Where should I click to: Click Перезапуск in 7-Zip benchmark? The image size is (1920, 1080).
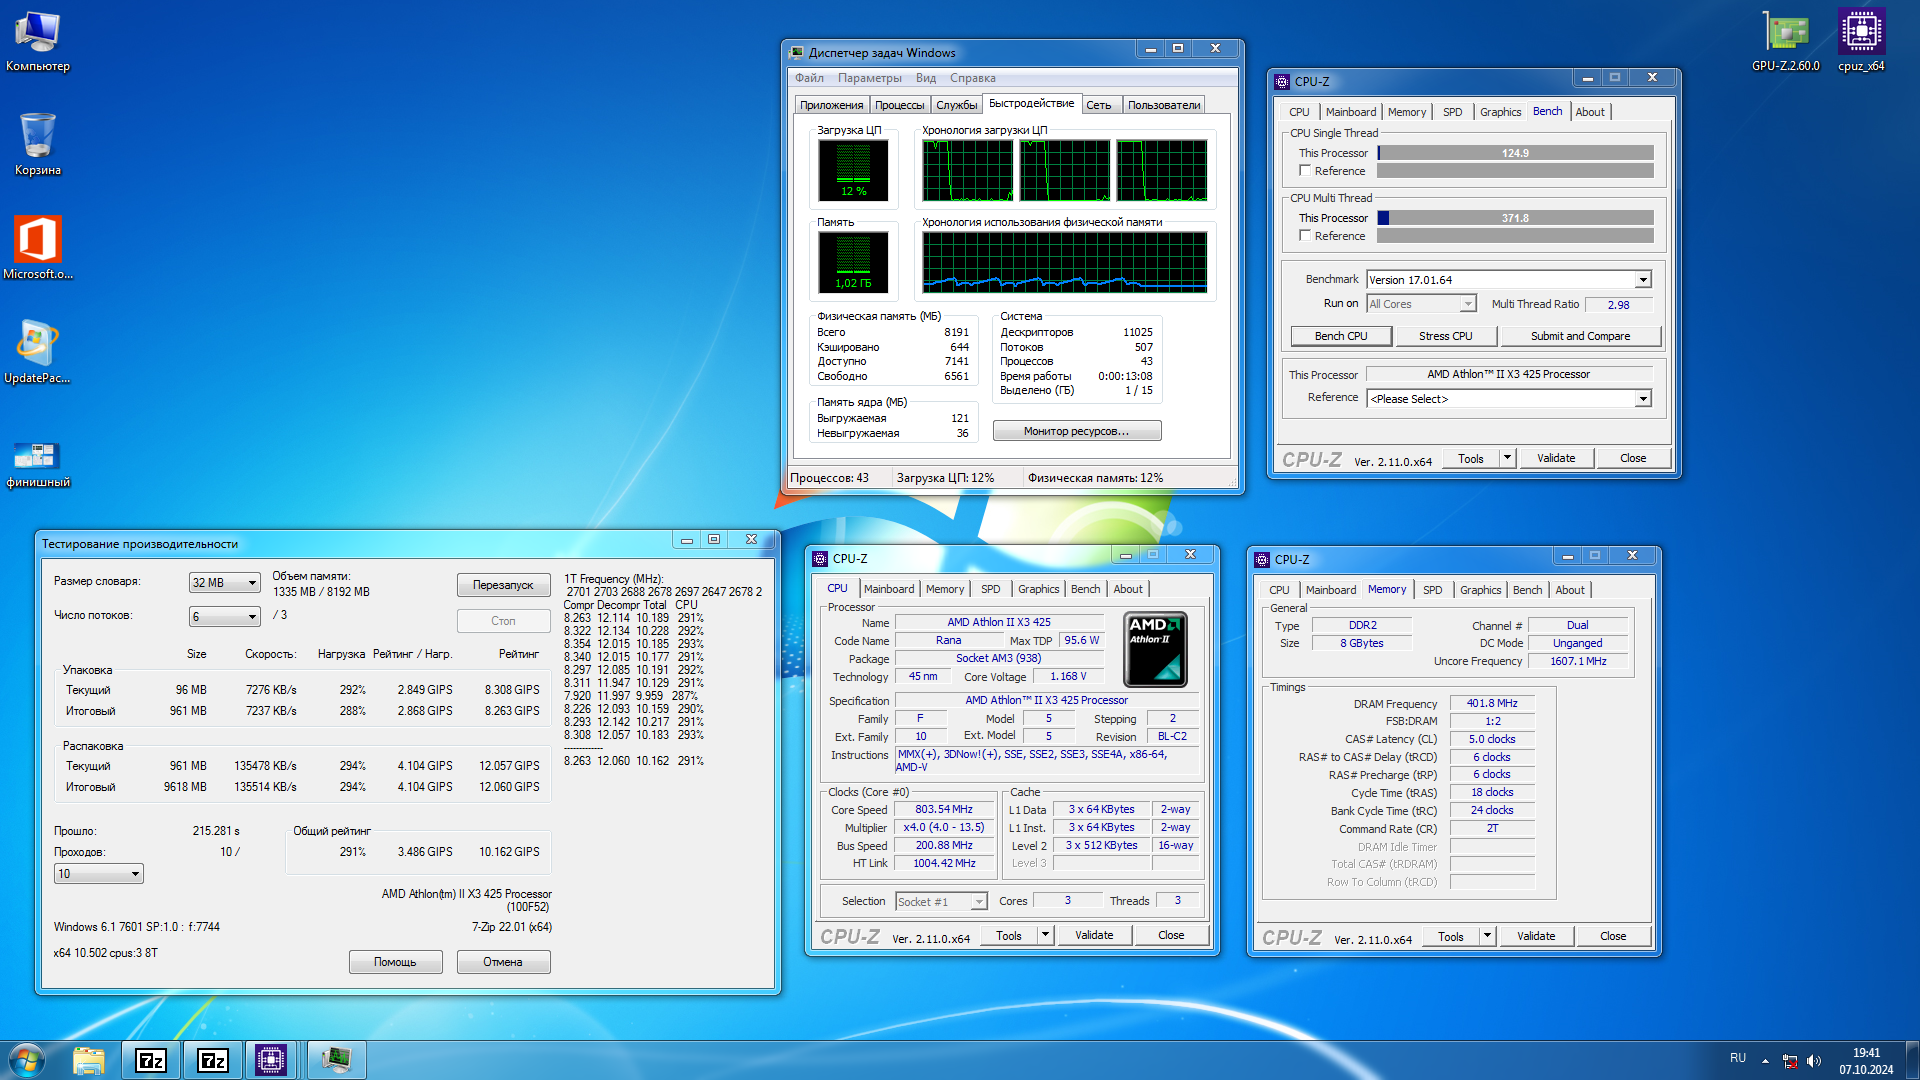pyautogui.click(x=503, y=585)
